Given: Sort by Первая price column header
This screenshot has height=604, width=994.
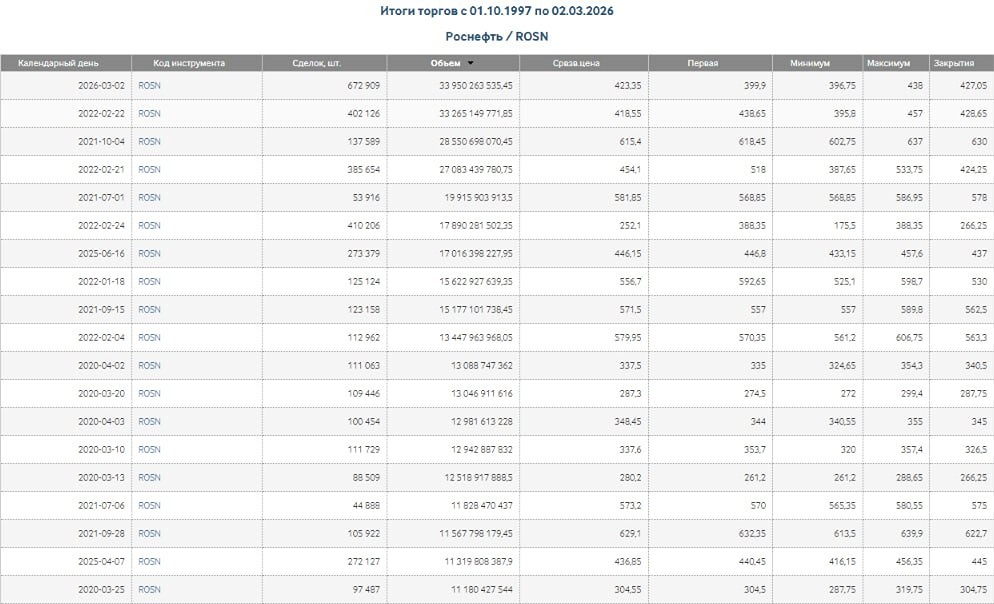Looking at the screenshot, I should click(x=702, y=63).
